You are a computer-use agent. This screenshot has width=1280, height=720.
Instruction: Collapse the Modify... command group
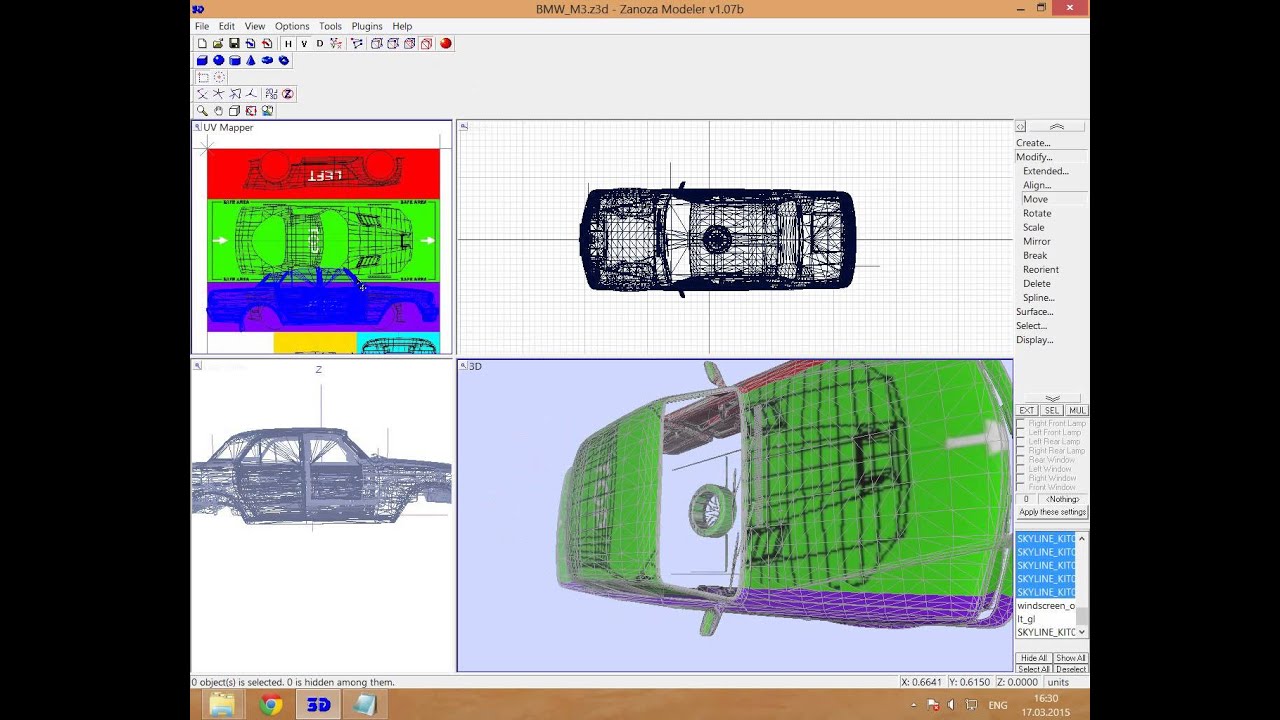(1034, 157)
